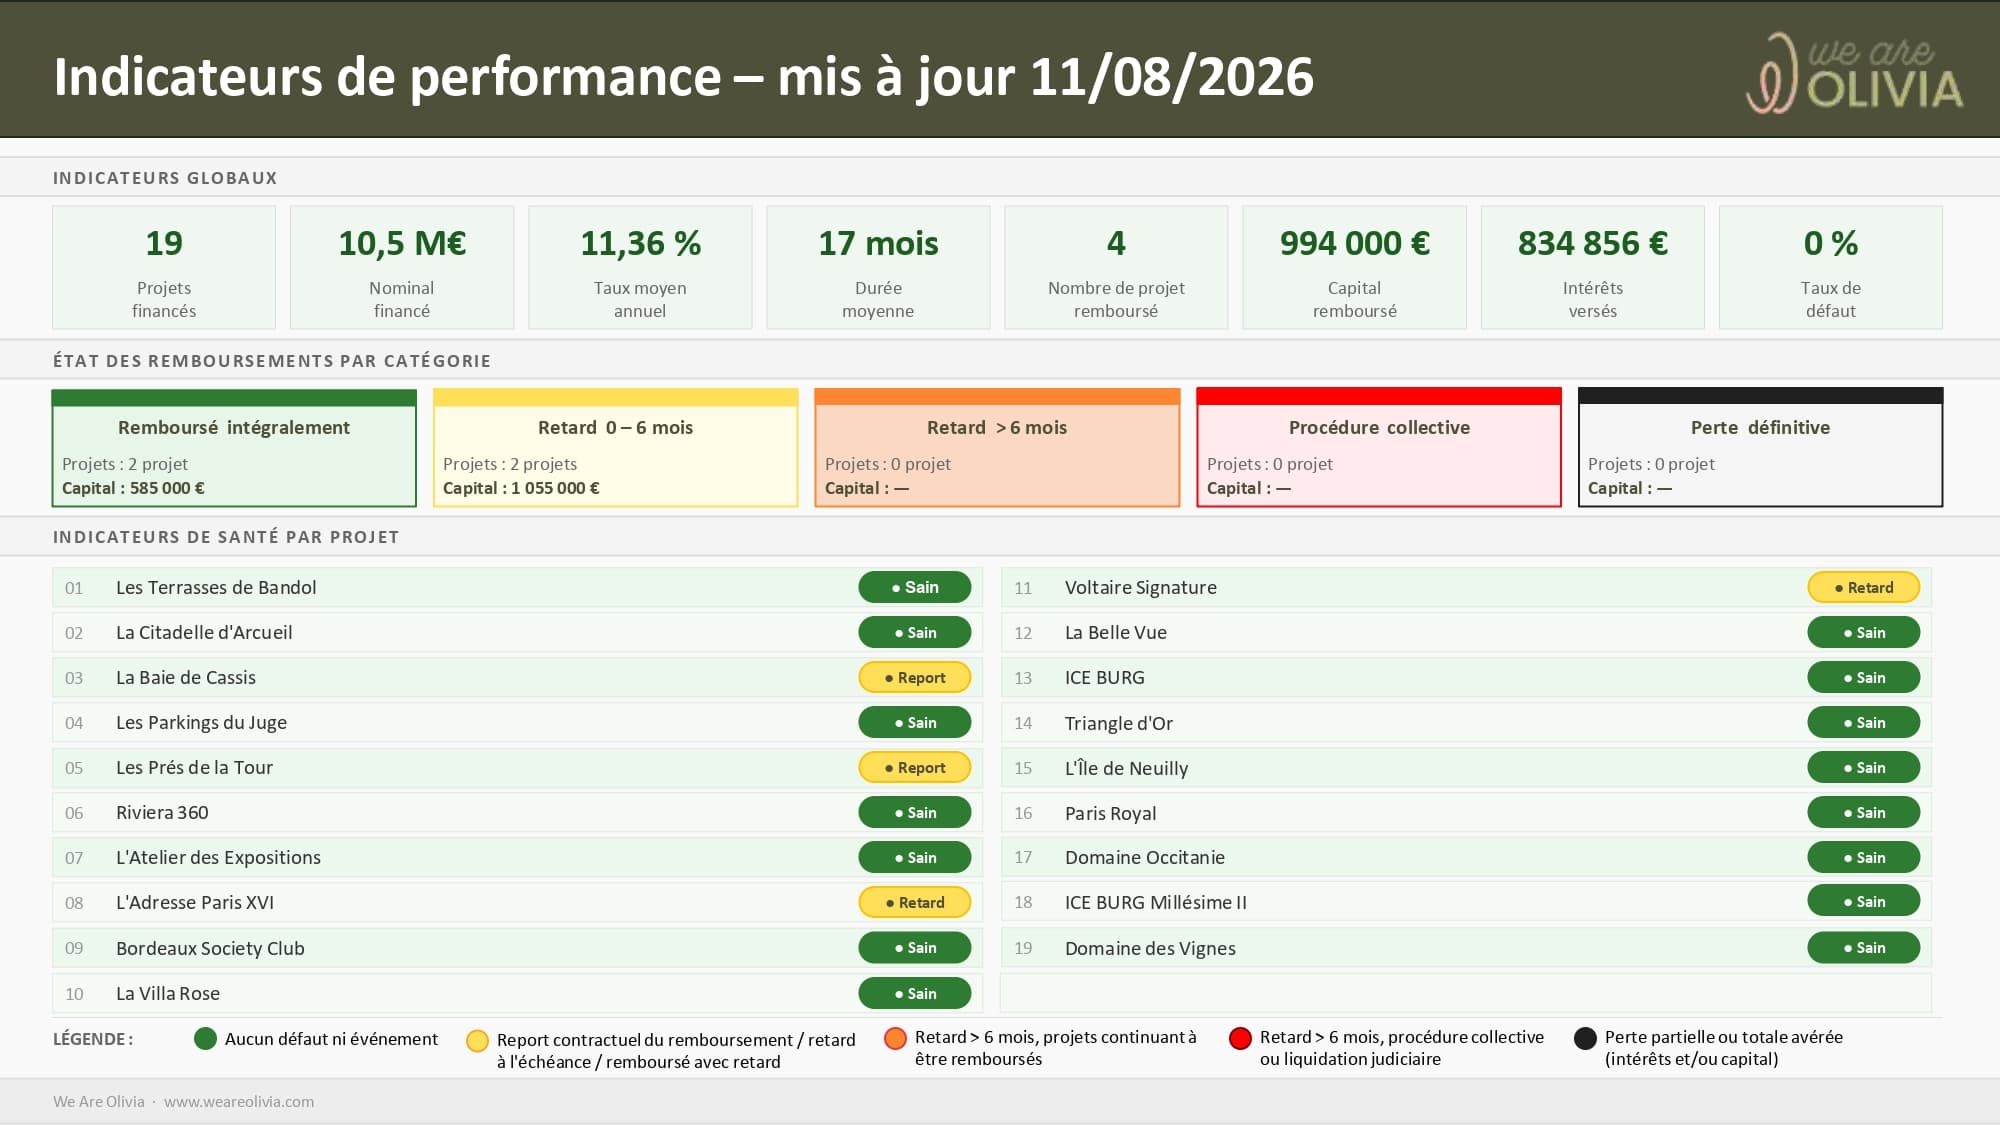Image resolution: width=2000 pixels, height=1125 pixels.
Task: Select the project name Bordeaux Society Club
Action: [210, 949]
